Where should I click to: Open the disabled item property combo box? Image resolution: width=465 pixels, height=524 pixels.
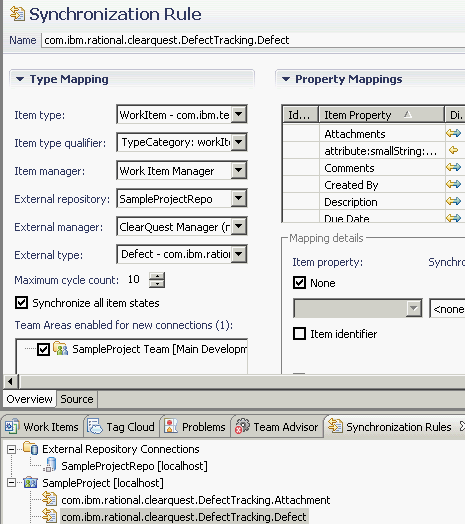point(357,308)
